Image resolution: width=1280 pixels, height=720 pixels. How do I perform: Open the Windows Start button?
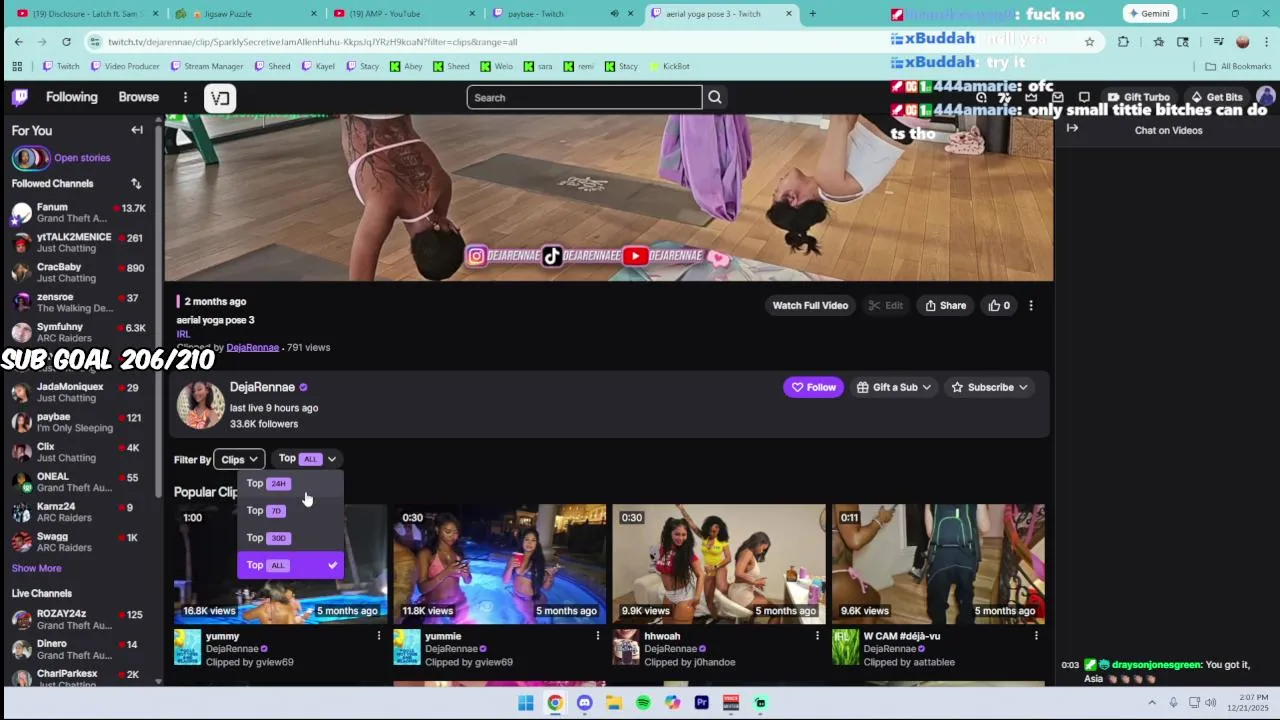(526, 703)
